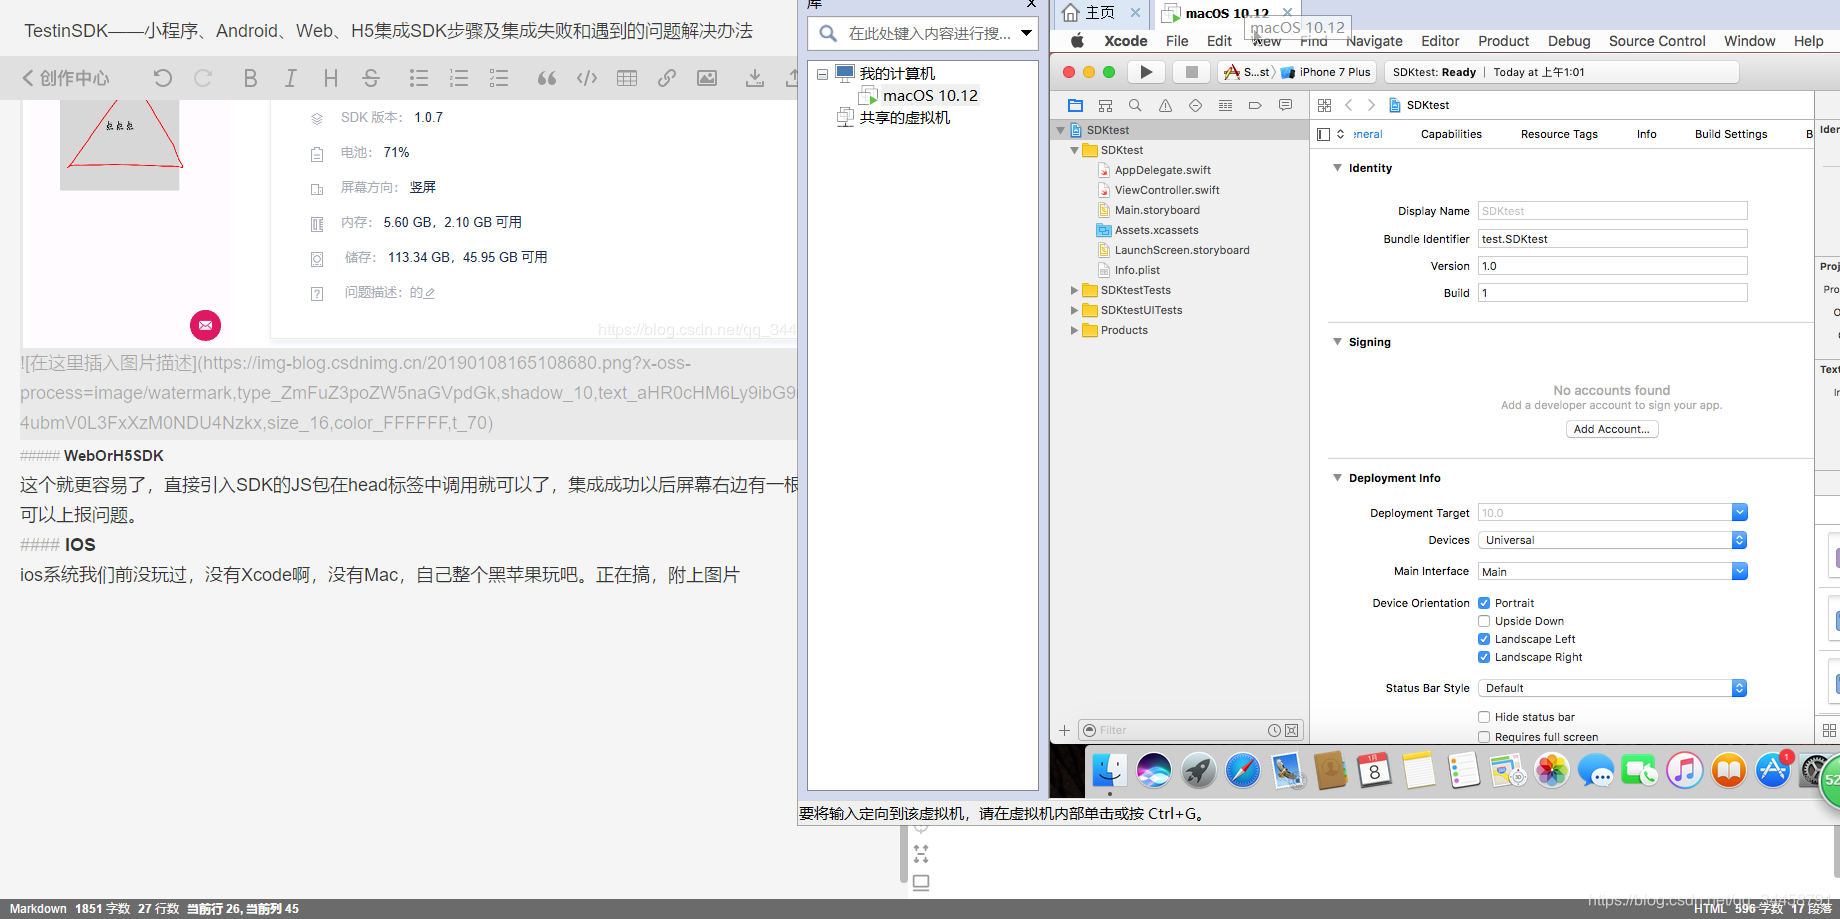The image size is (1840, 919).
Task: Click the Bundle Identifier field
Action: [x=1612, y=239]
